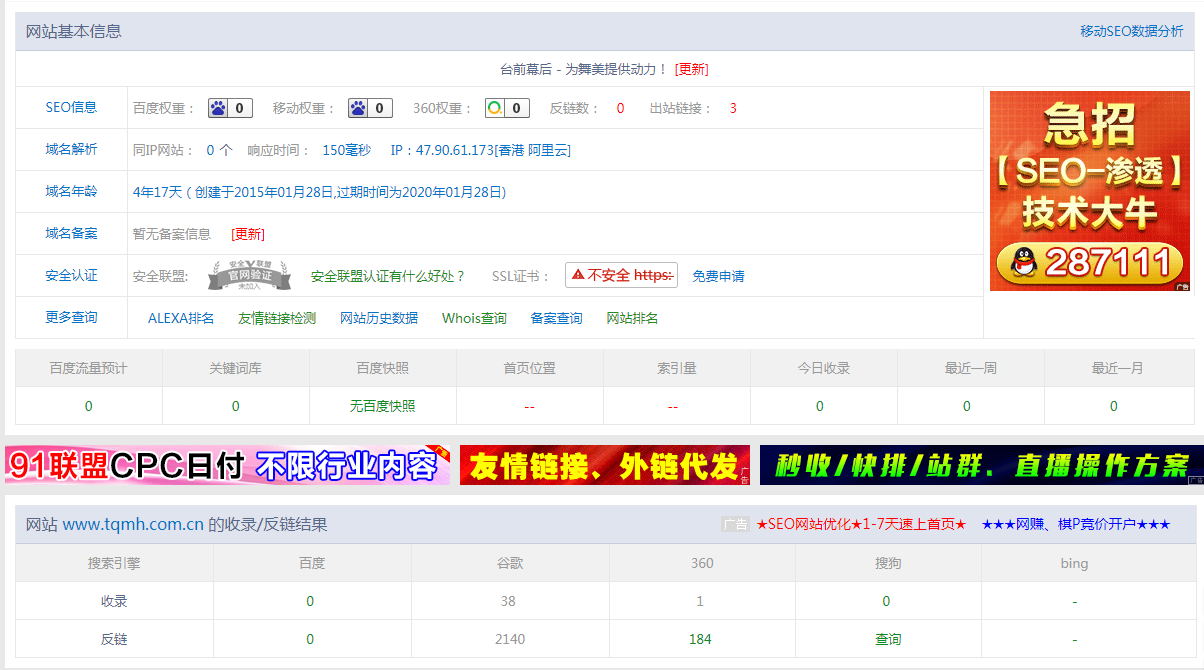1204x670 pixels.
Task: Open Whois查询 link
Action: point(474,318)
